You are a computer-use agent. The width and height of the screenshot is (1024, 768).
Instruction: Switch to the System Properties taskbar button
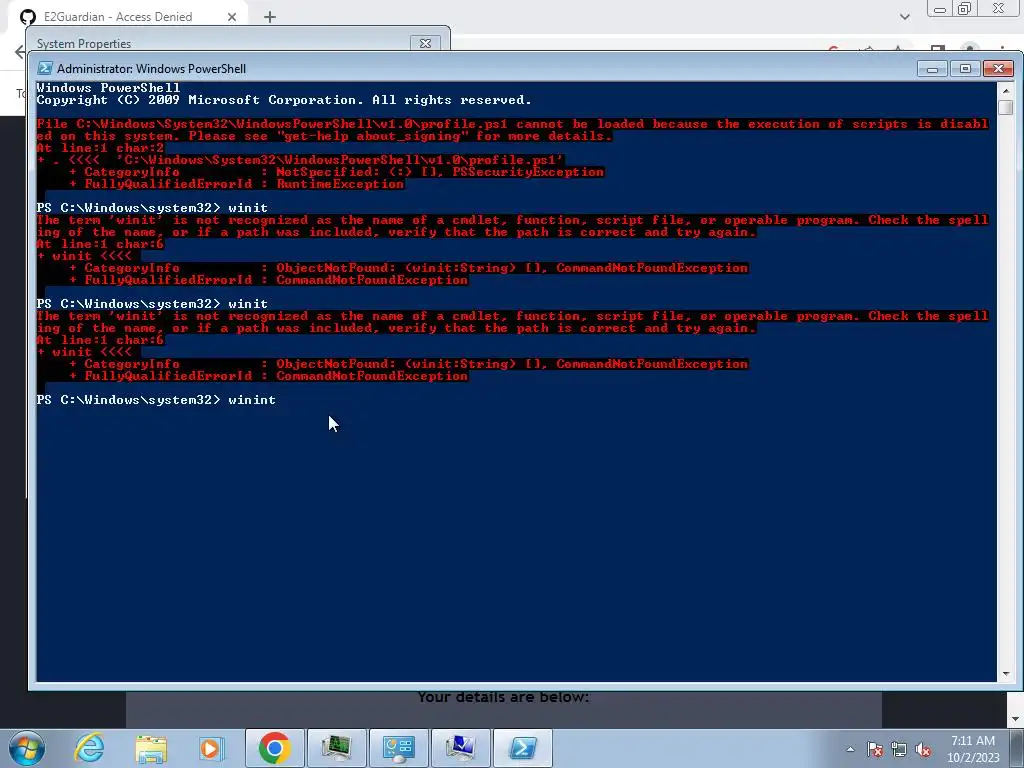[460, 748]
